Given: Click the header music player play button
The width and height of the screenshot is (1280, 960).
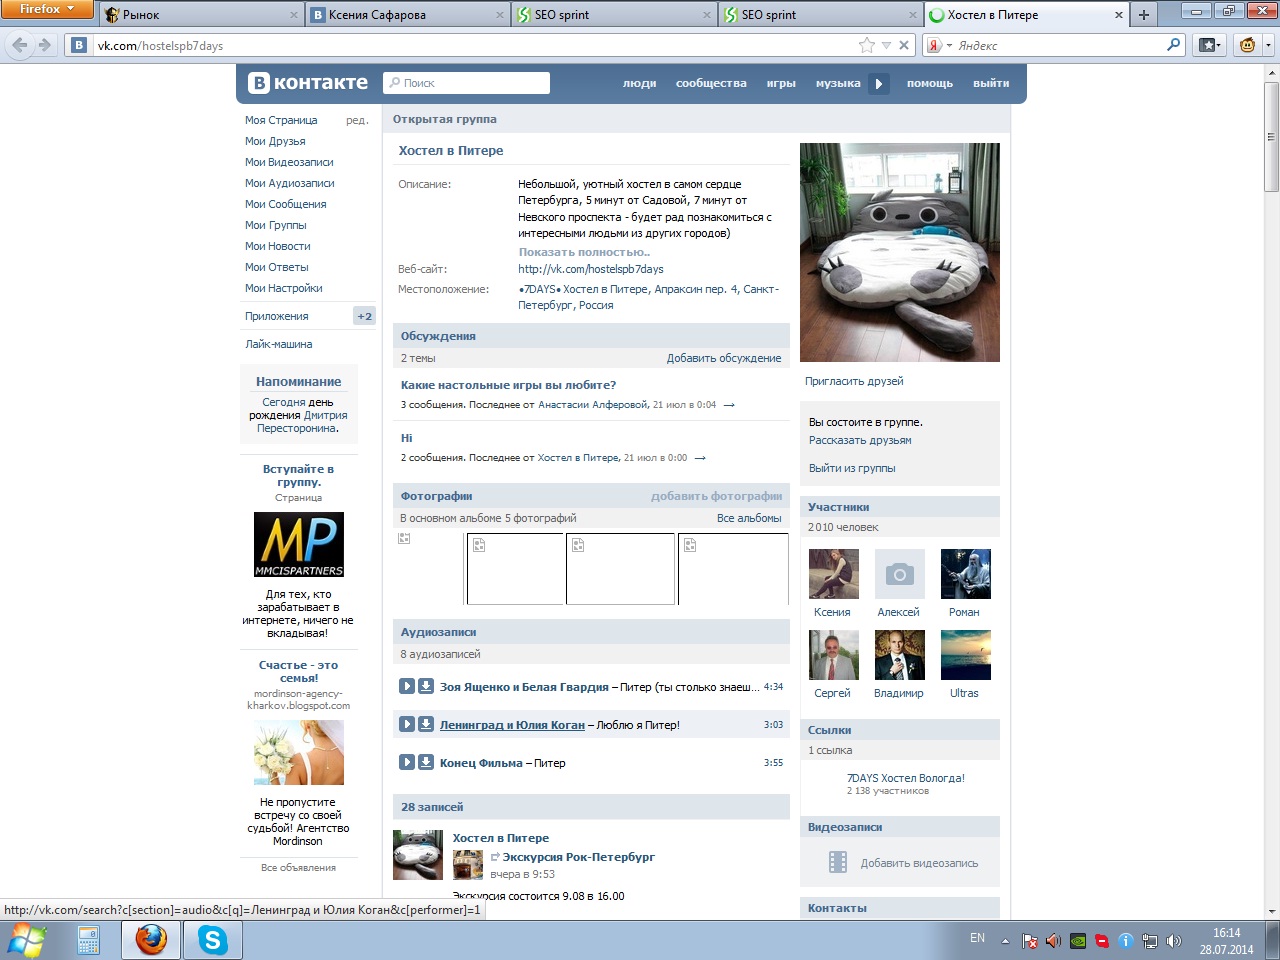Looking at the screenshot, I should tap(878, 84).
